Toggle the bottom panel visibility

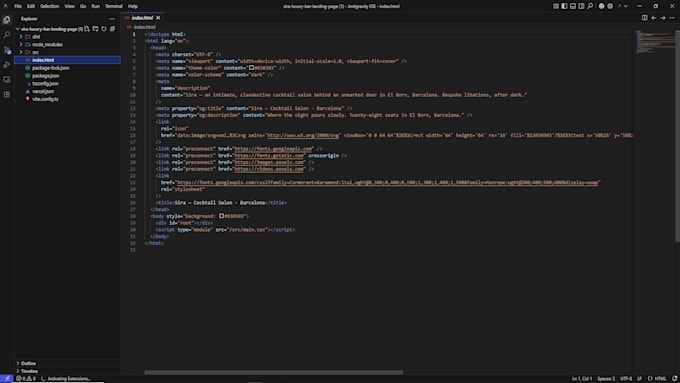(x=573, y=6)
